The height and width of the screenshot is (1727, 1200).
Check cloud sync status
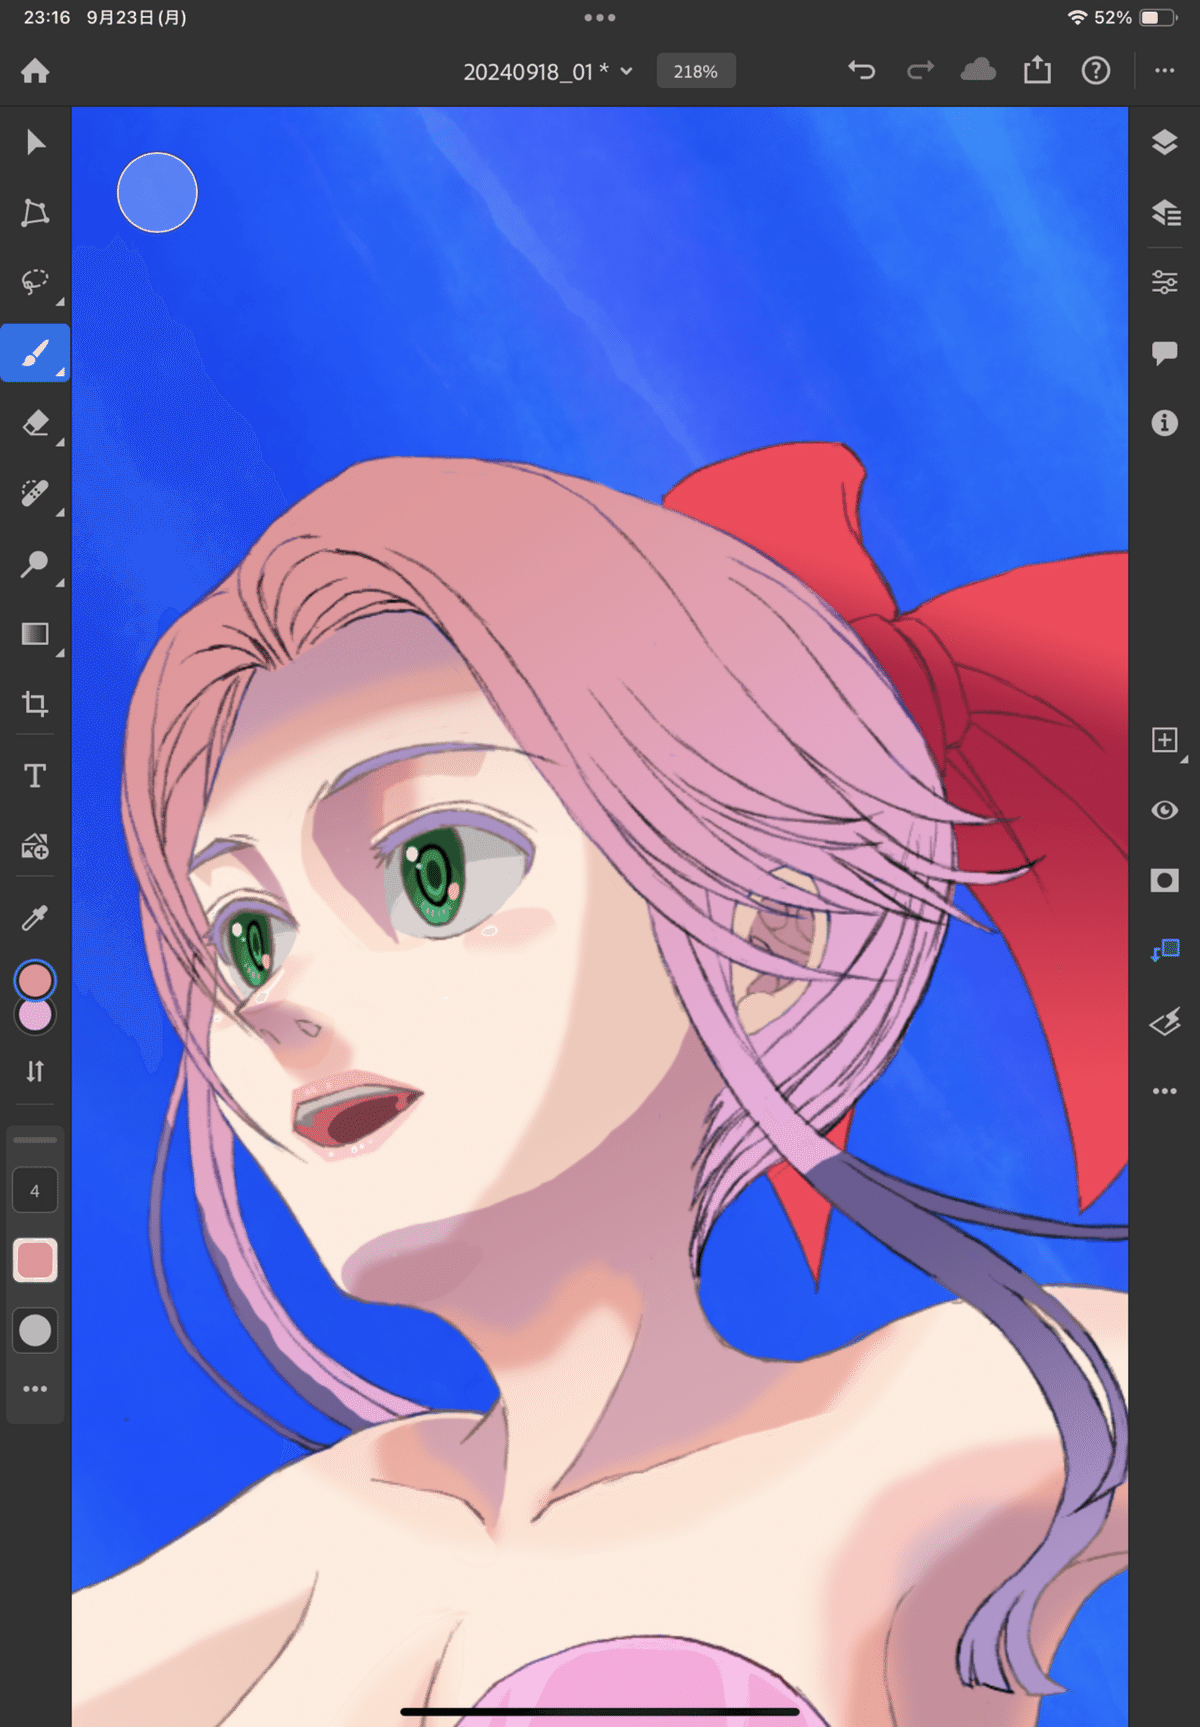click(978, 70)
